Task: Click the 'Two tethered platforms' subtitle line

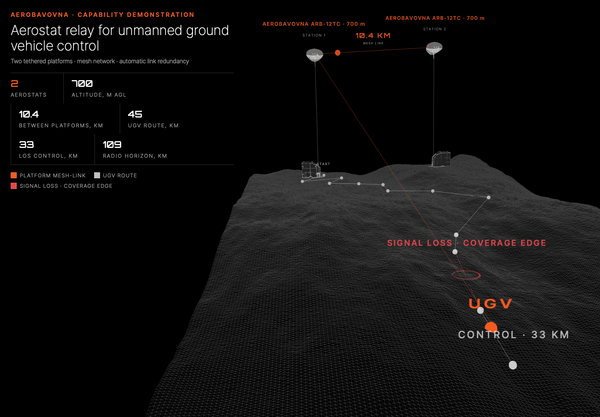Action: (100, 61)
